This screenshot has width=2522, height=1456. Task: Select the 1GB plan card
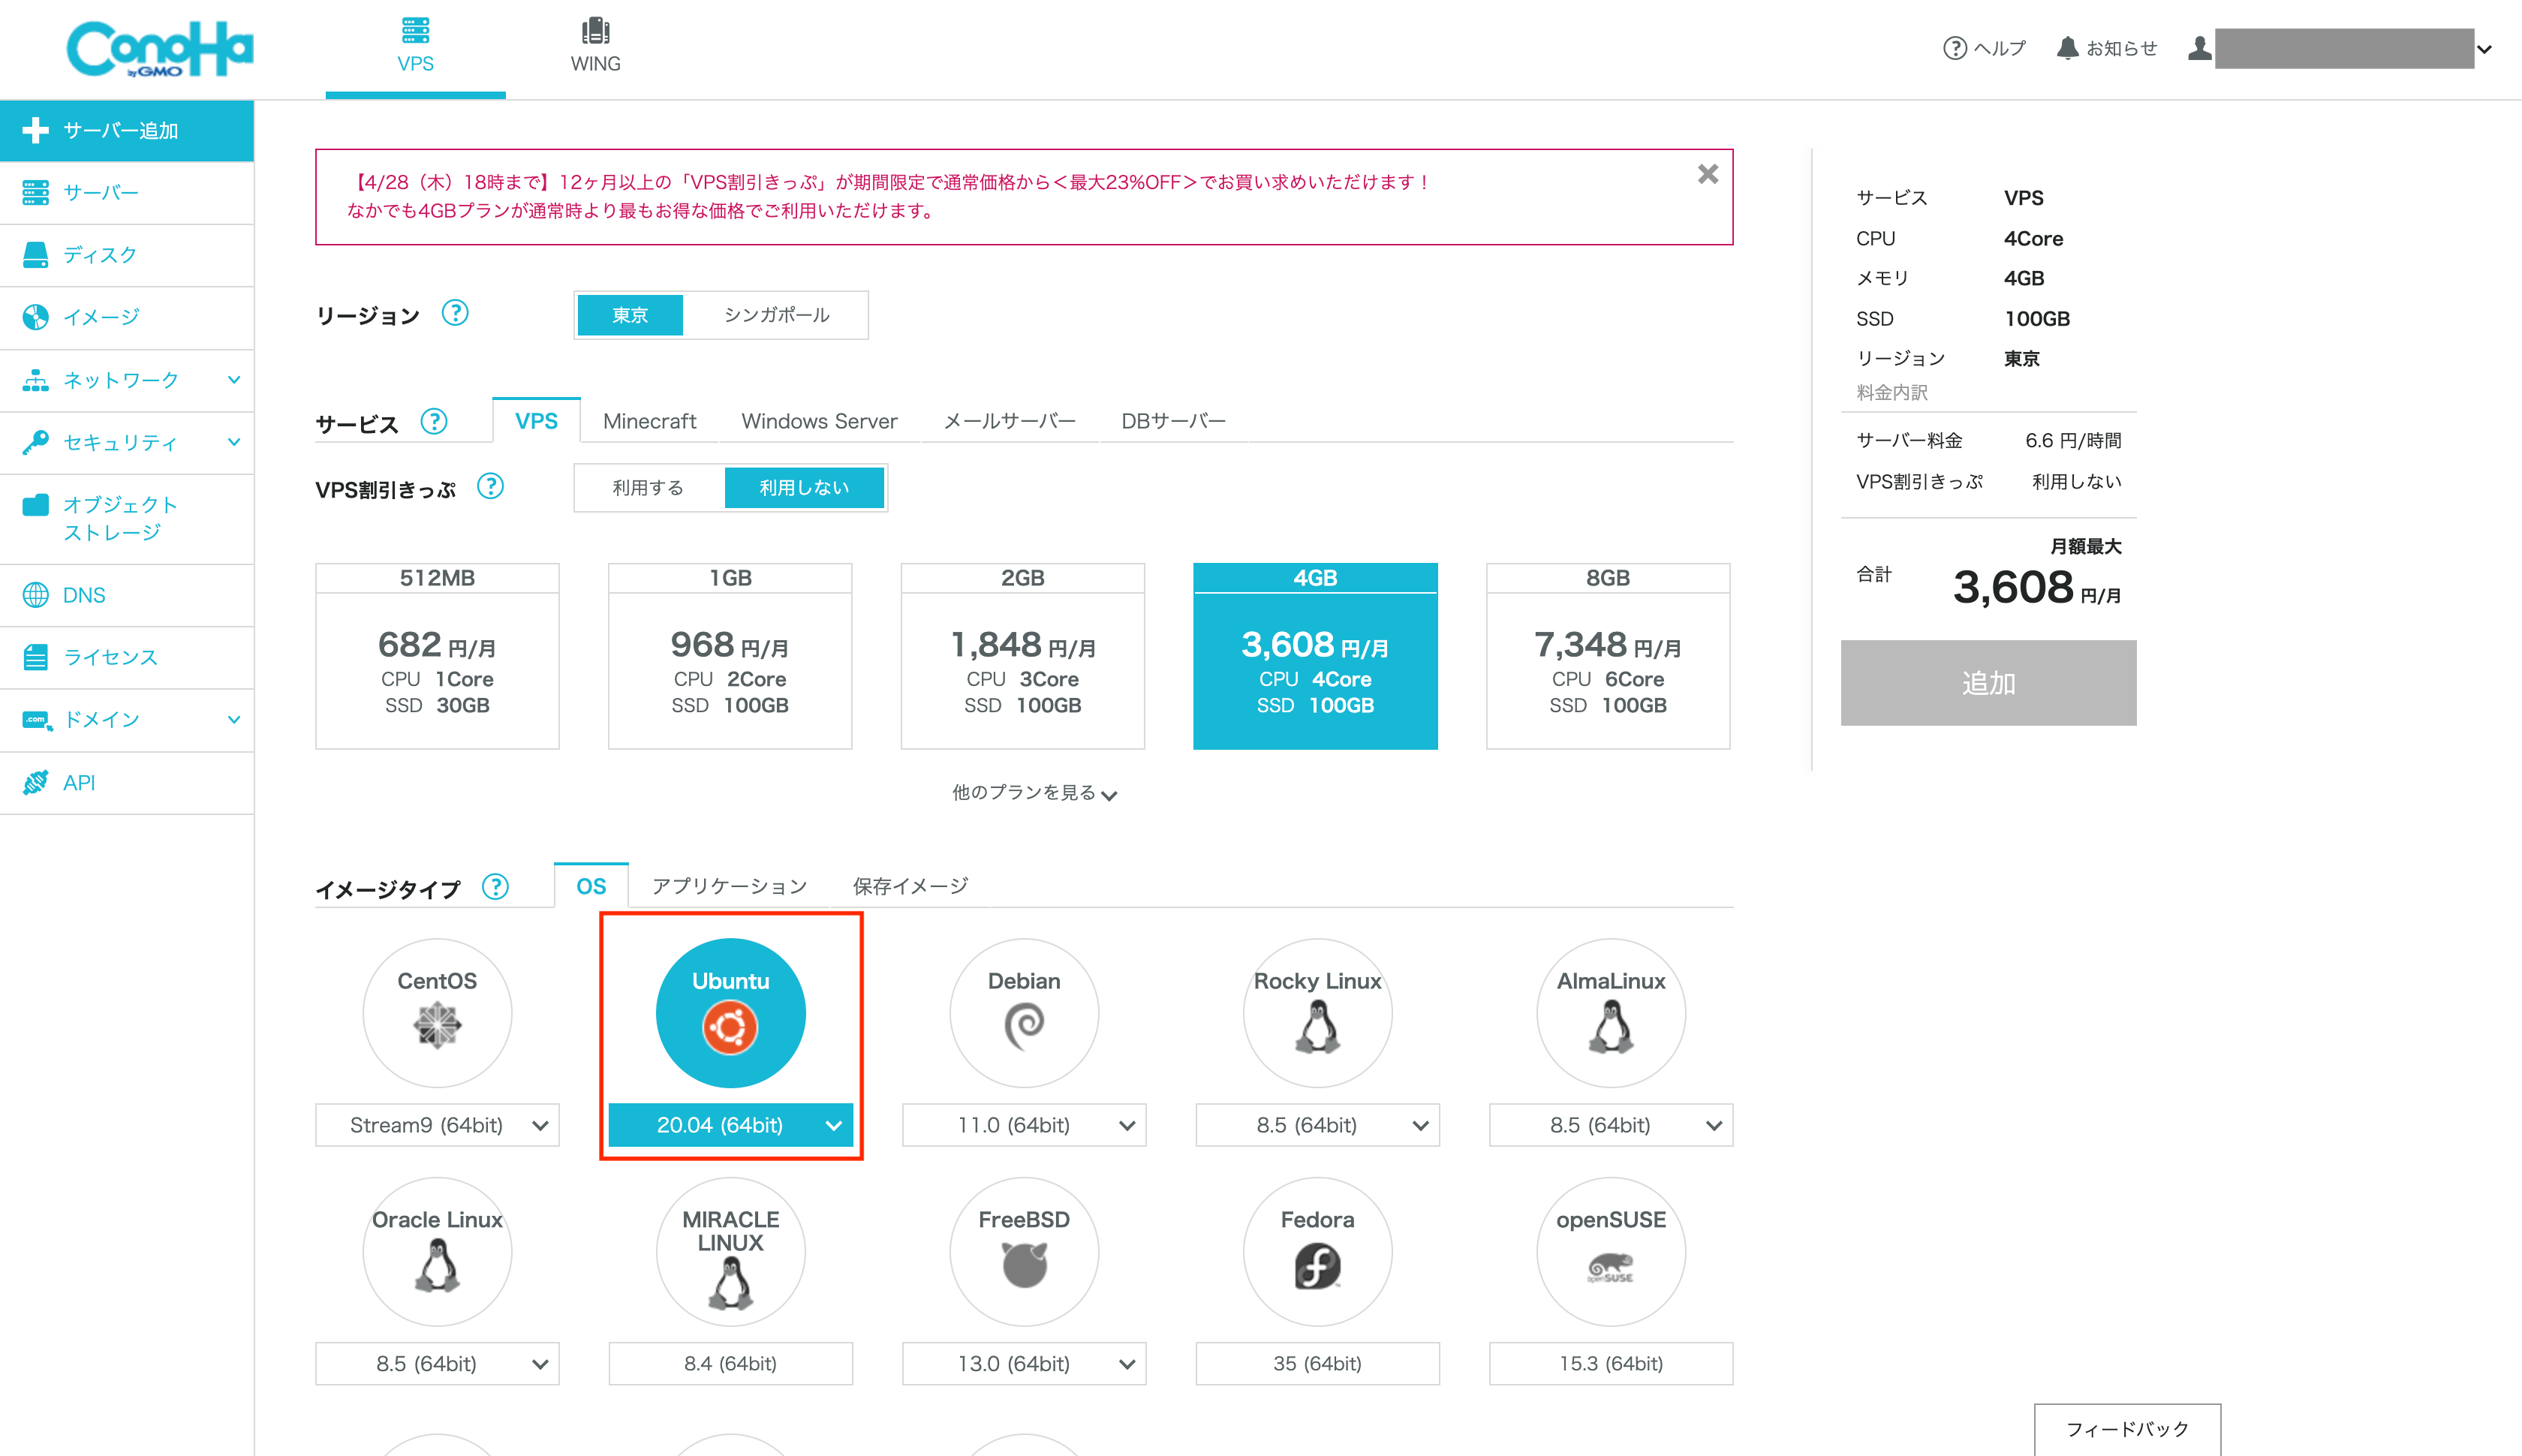730,656
